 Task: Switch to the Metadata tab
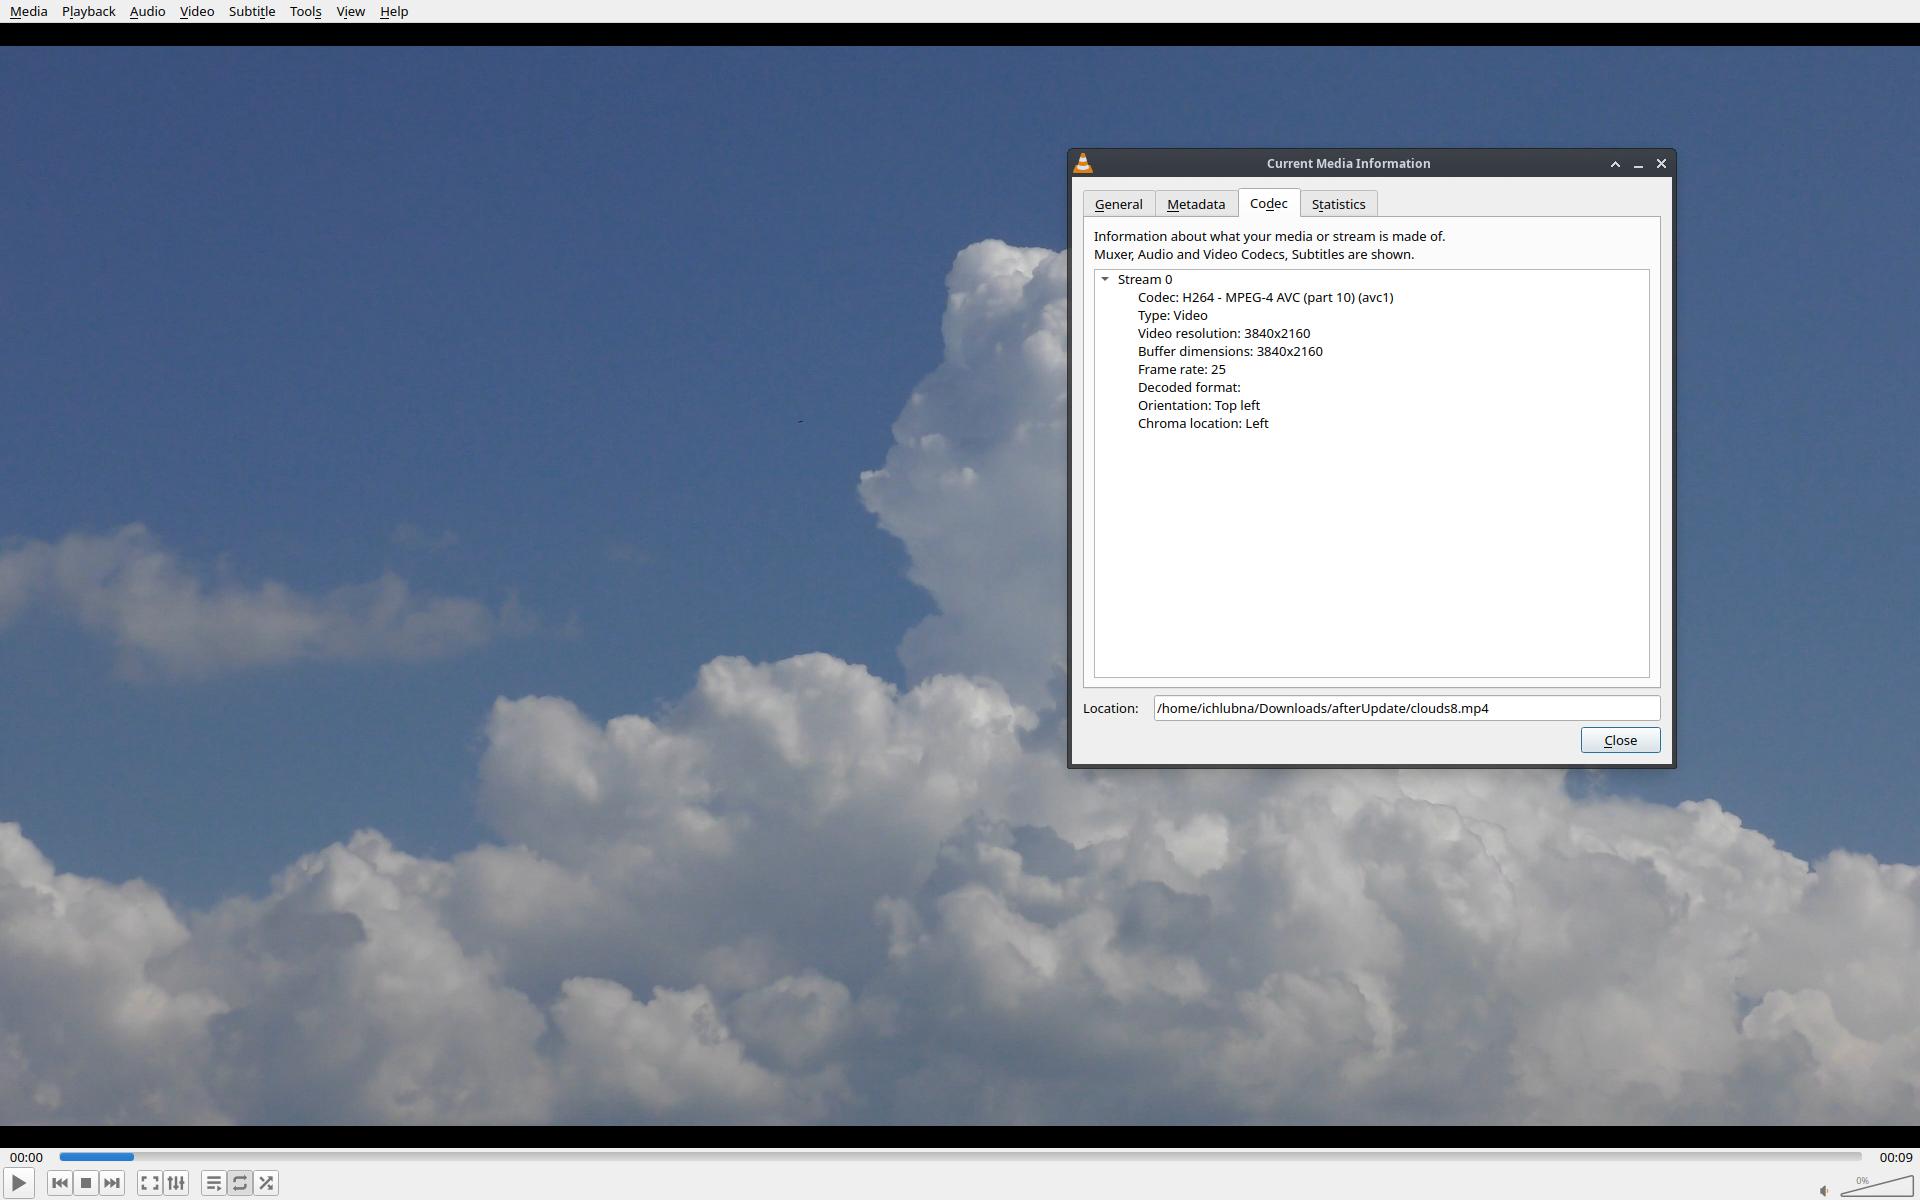tap(1195, 204)
